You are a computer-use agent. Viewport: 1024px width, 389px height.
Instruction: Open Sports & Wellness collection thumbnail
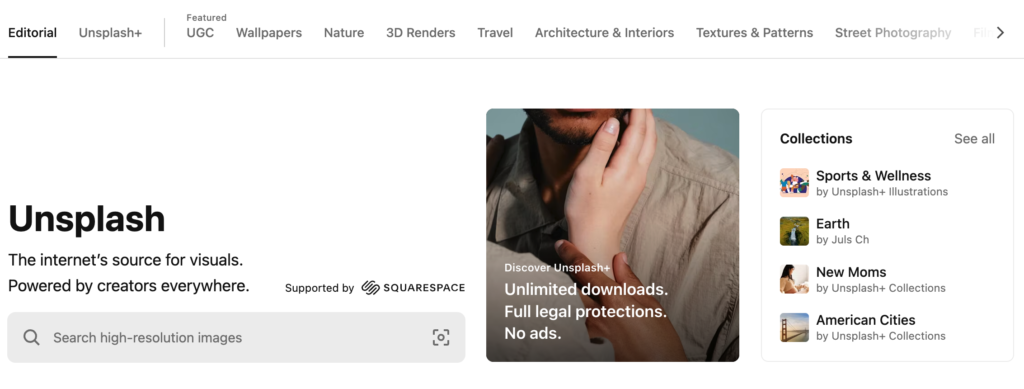pos(794,183)
